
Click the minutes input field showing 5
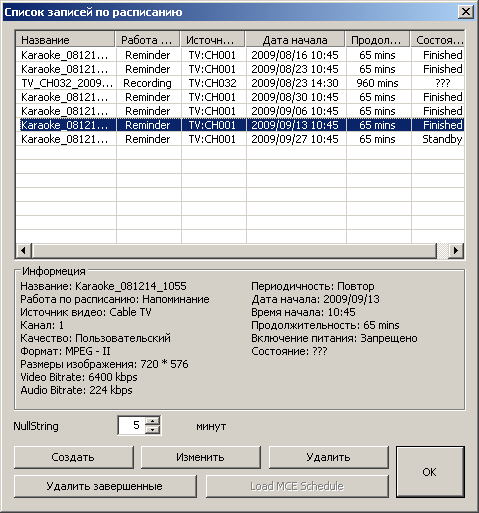click(x=132, y=425)
